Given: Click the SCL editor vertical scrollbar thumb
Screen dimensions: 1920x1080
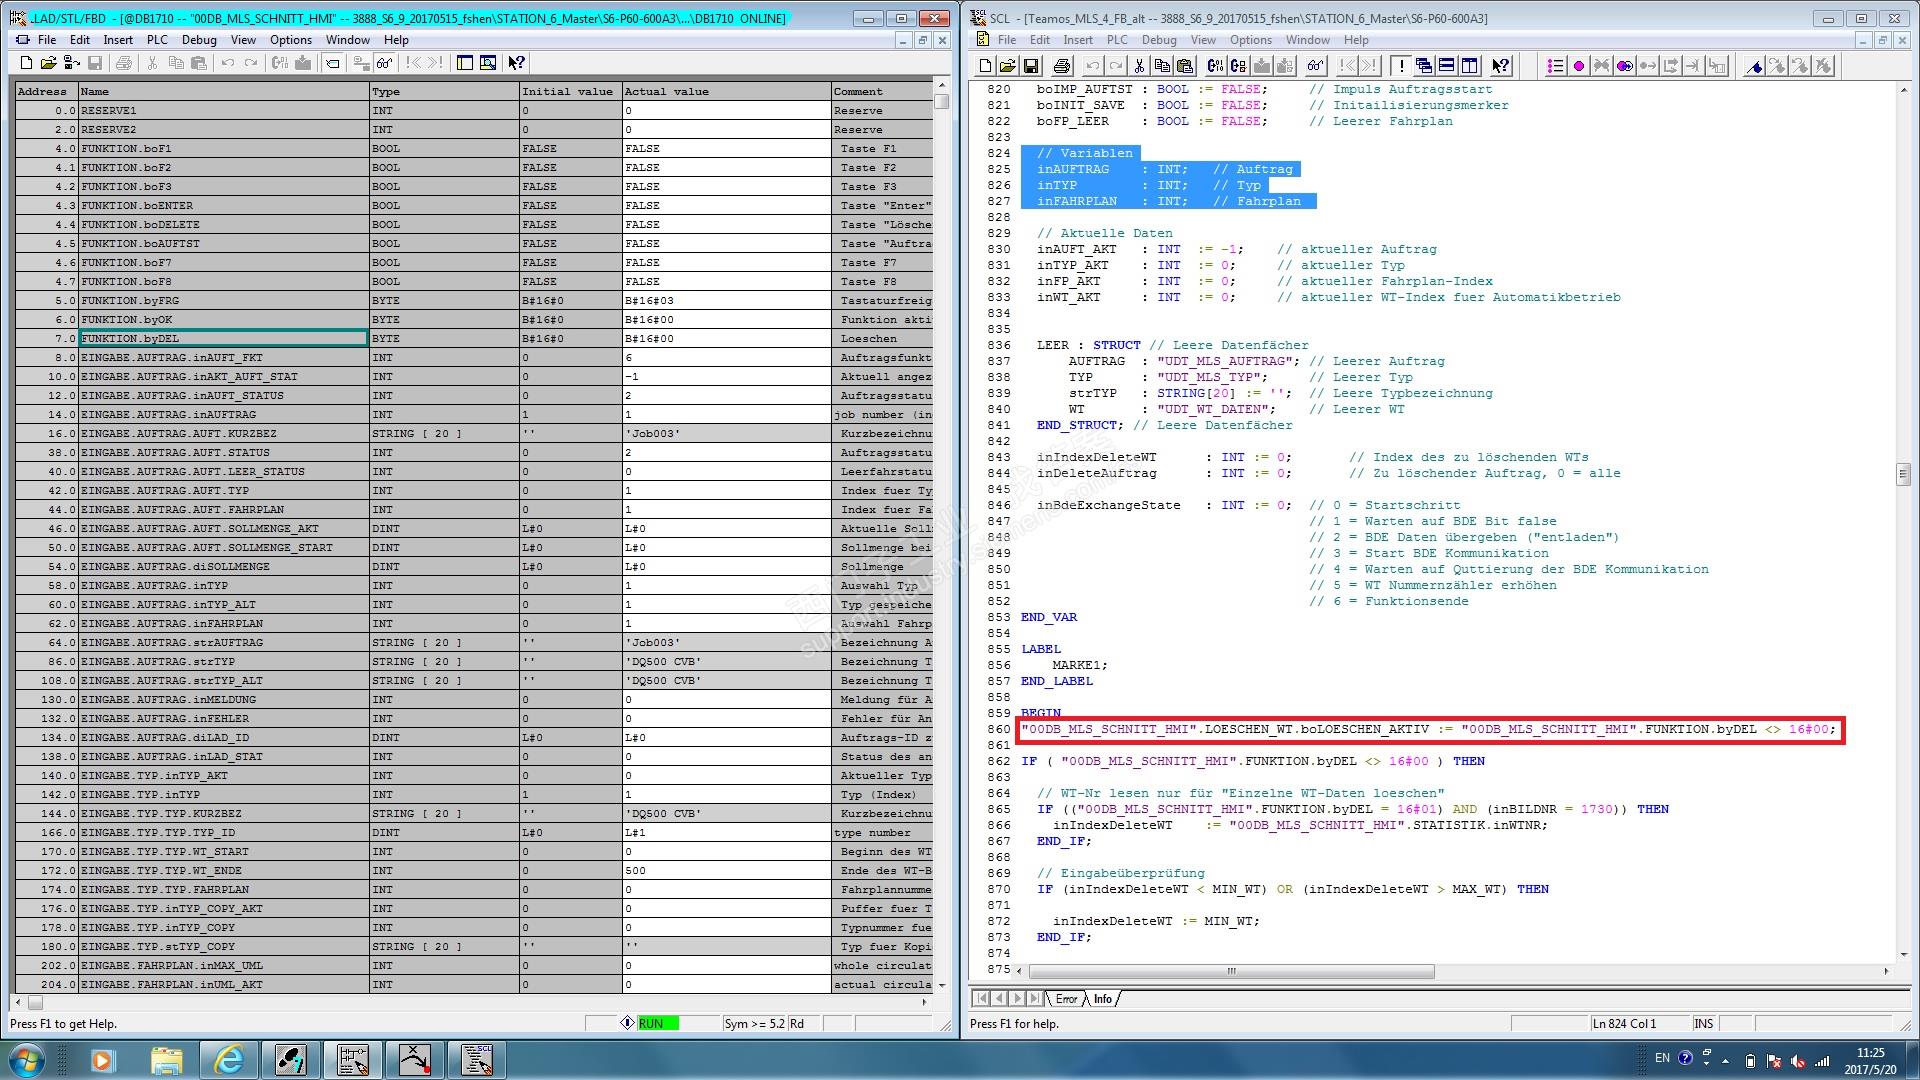Looking at the screenshot, I should pos(1902,474).
